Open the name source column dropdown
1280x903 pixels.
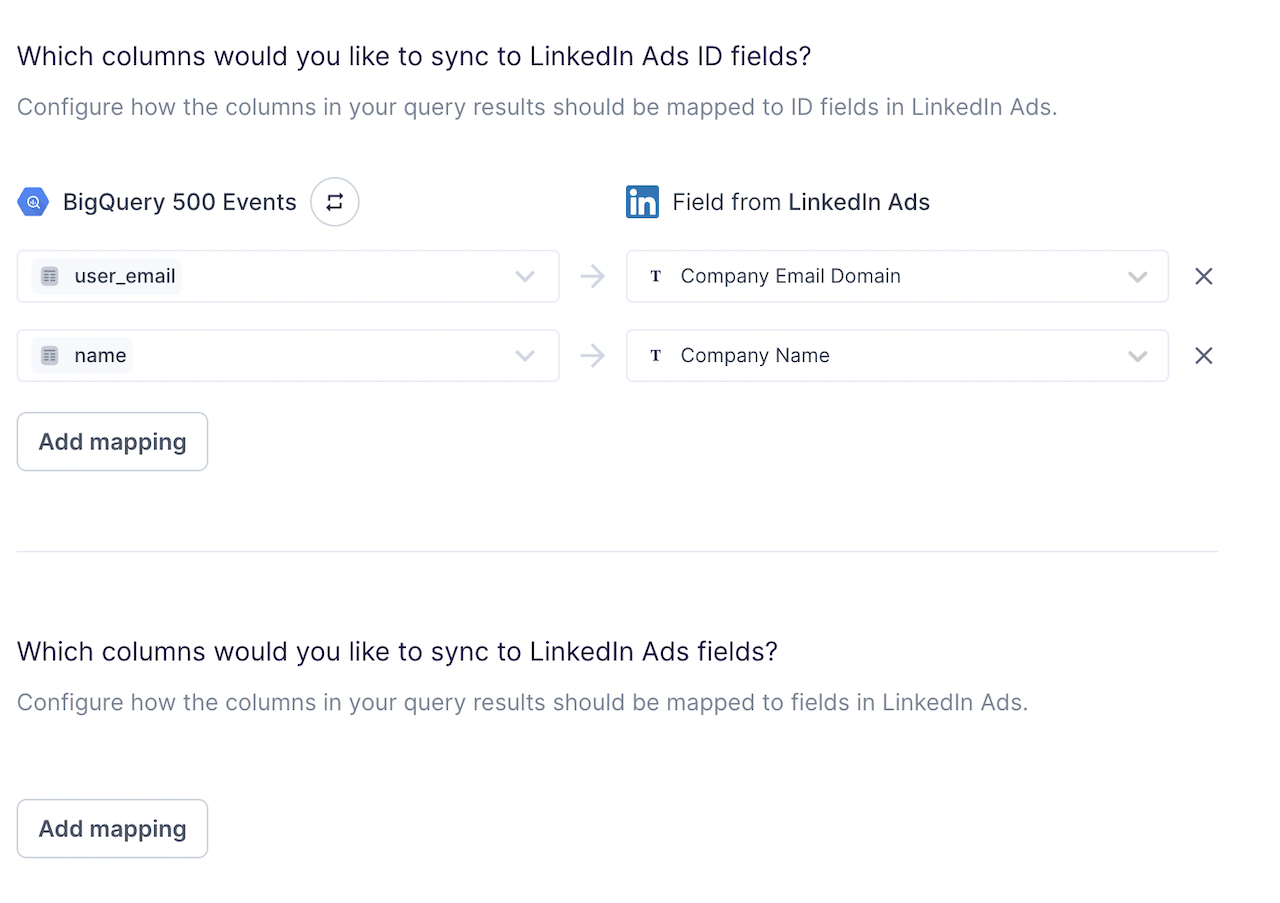click(x=288, y=356)
